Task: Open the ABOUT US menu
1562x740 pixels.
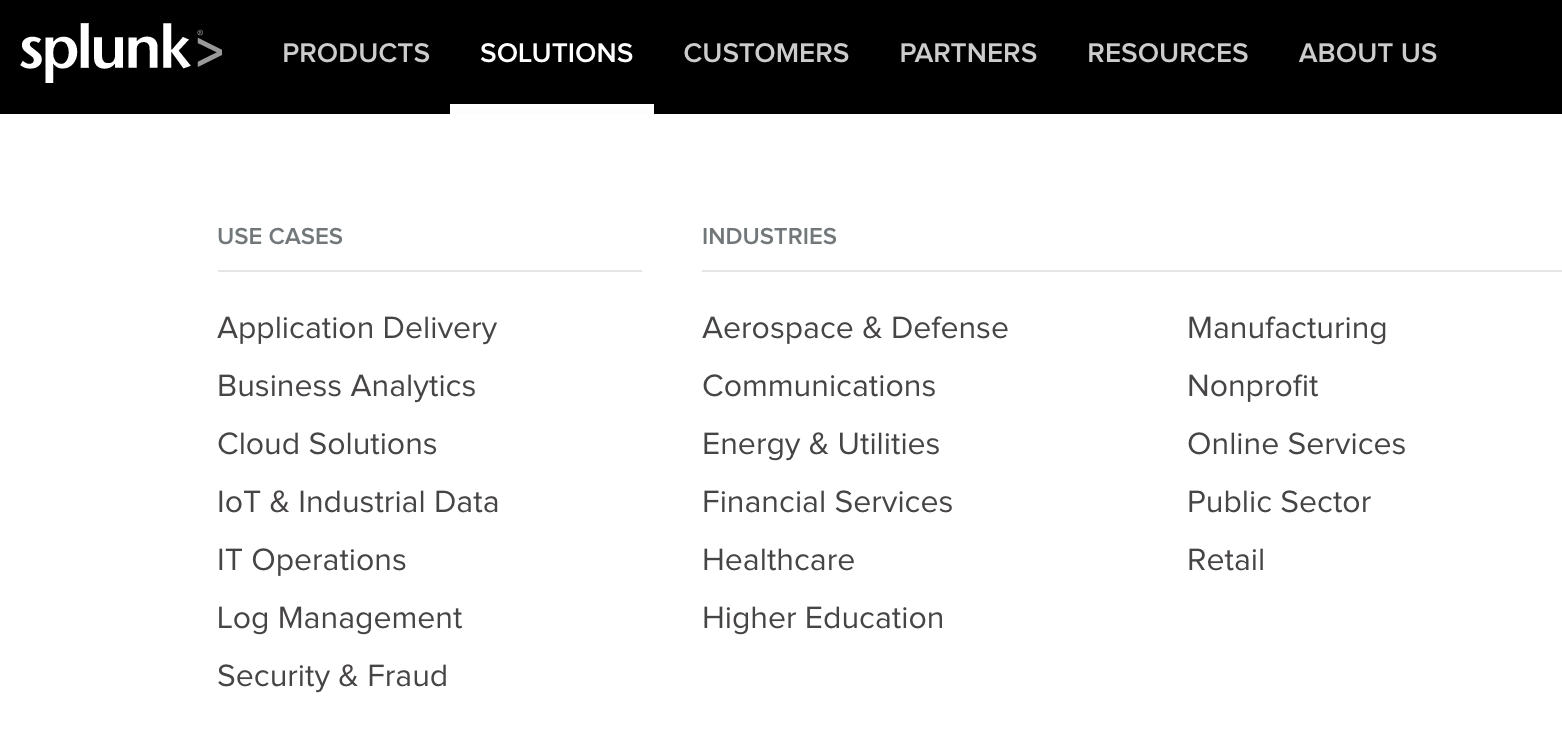Action: 1367,53
